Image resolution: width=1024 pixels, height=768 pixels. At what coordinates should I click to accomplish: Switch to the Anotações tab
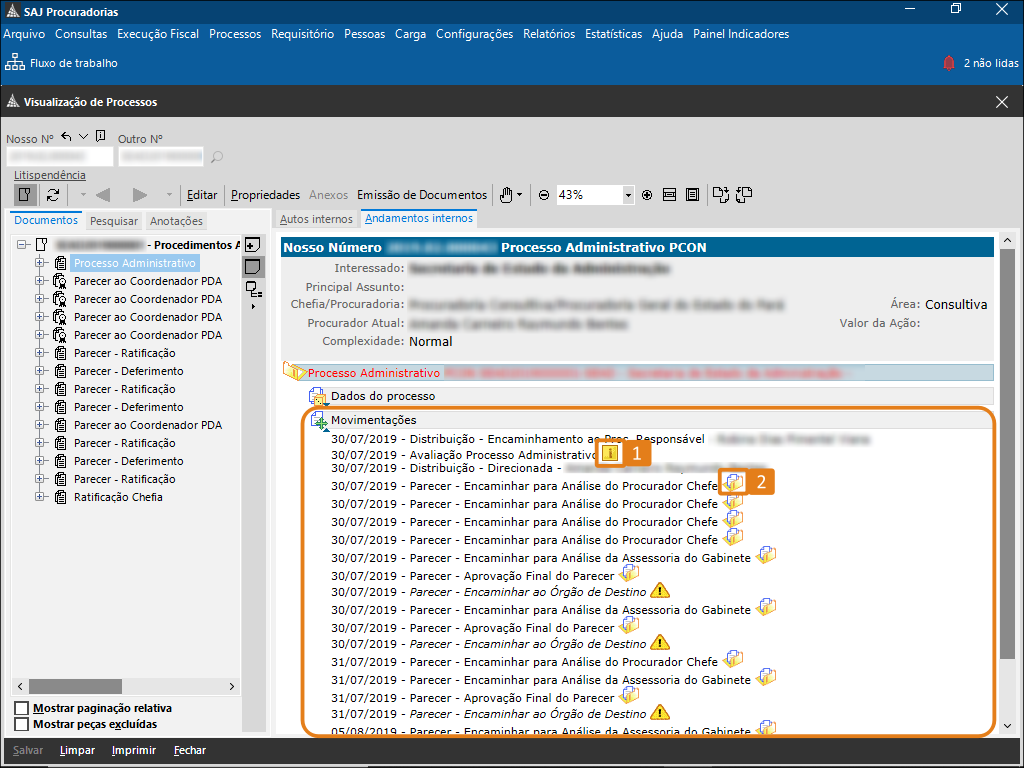coord(176,221)
